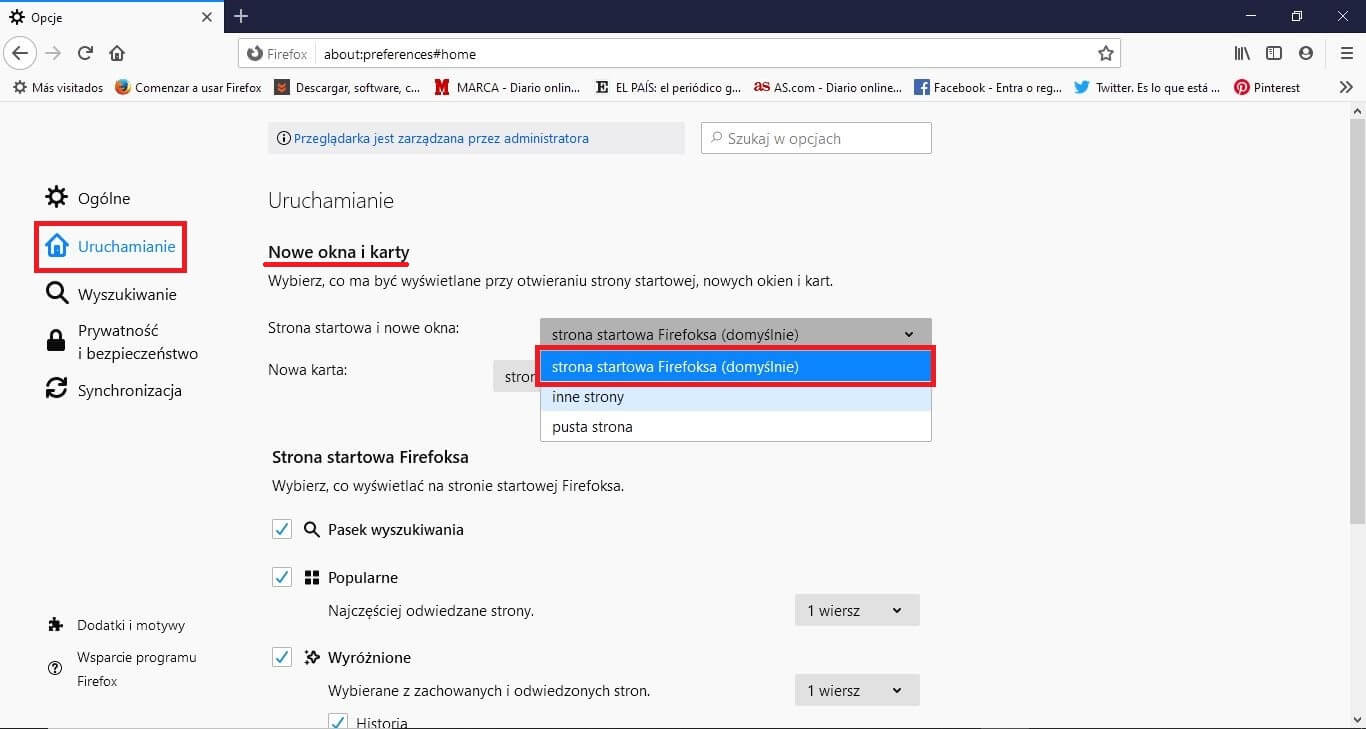Open the Nowa karta dropdown

516,376
